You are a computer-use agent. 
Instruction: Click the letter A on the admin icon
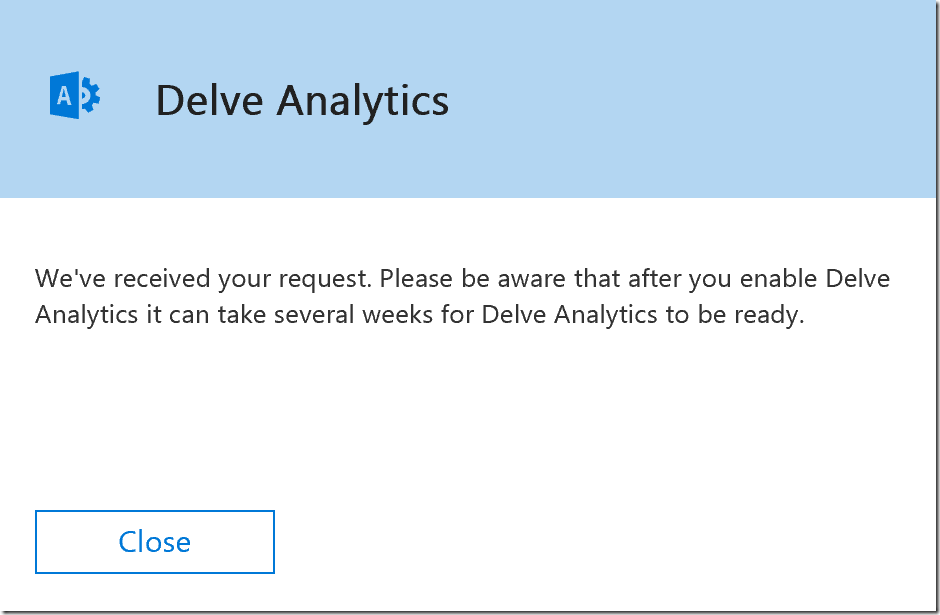(x=64, y=95)
